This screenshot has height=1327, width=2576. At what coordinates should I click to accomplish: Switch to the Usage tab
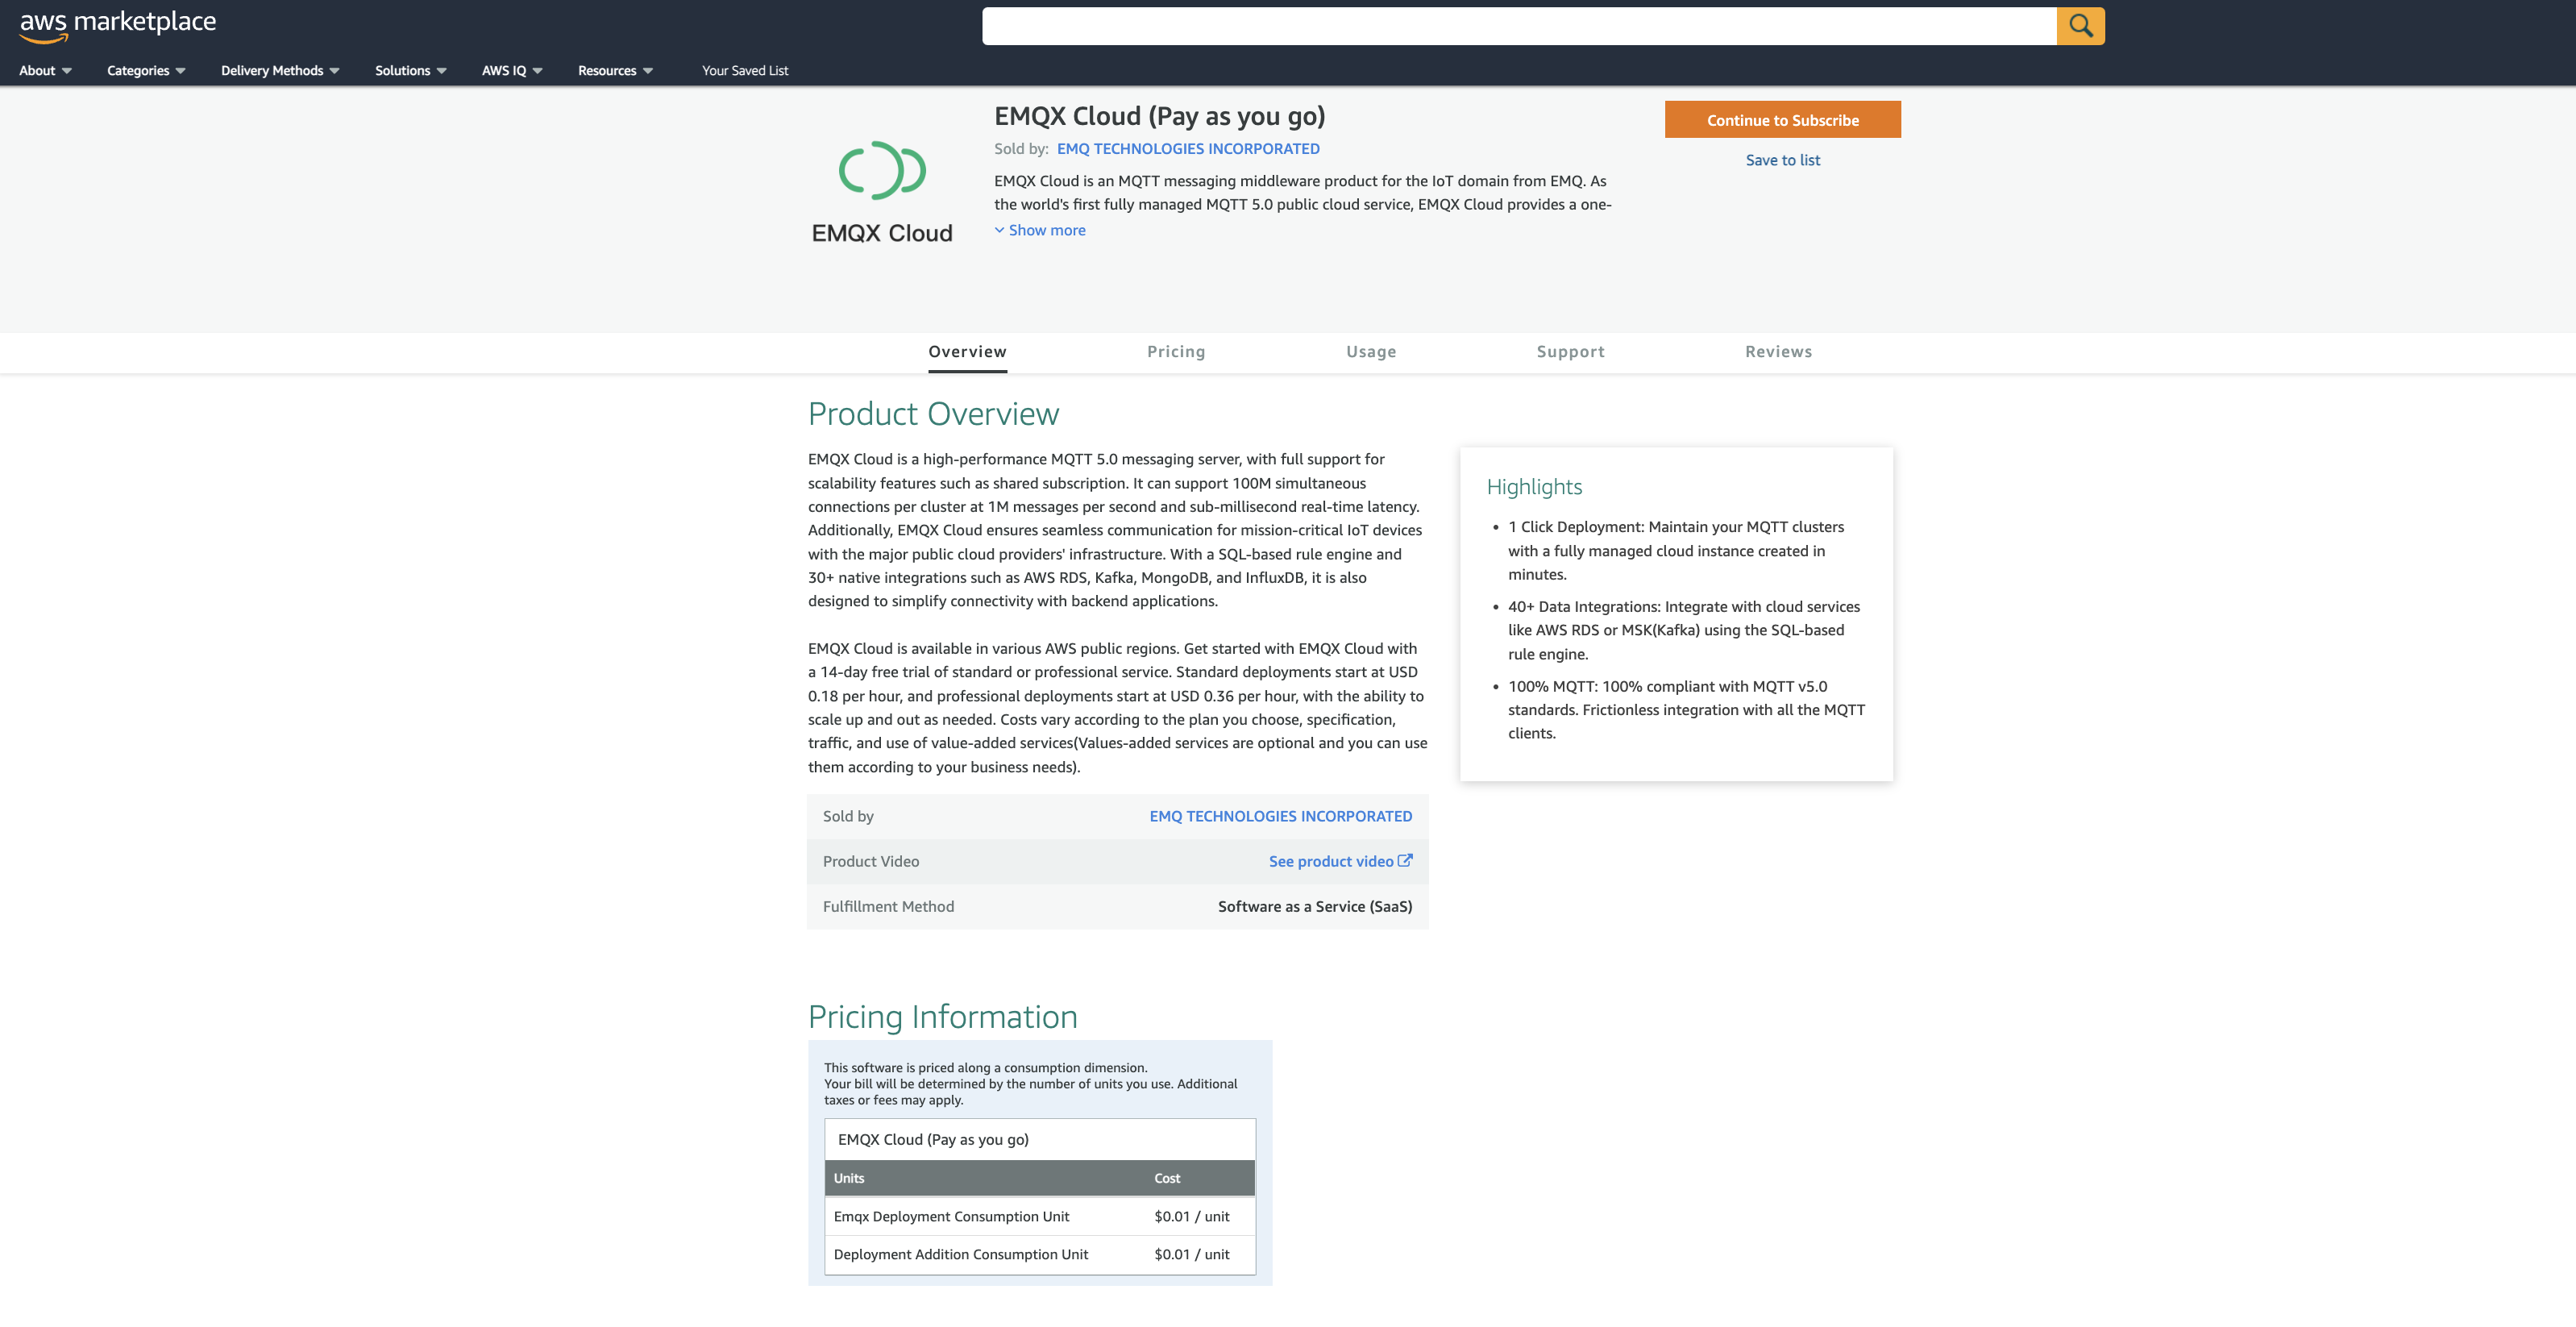1371,351
